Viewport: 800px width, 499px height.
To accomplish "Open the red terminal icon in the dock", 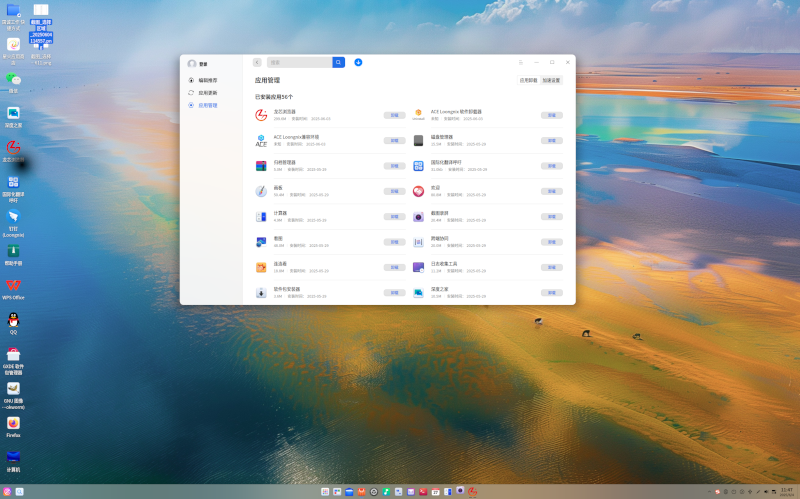I will coord(423,492).
